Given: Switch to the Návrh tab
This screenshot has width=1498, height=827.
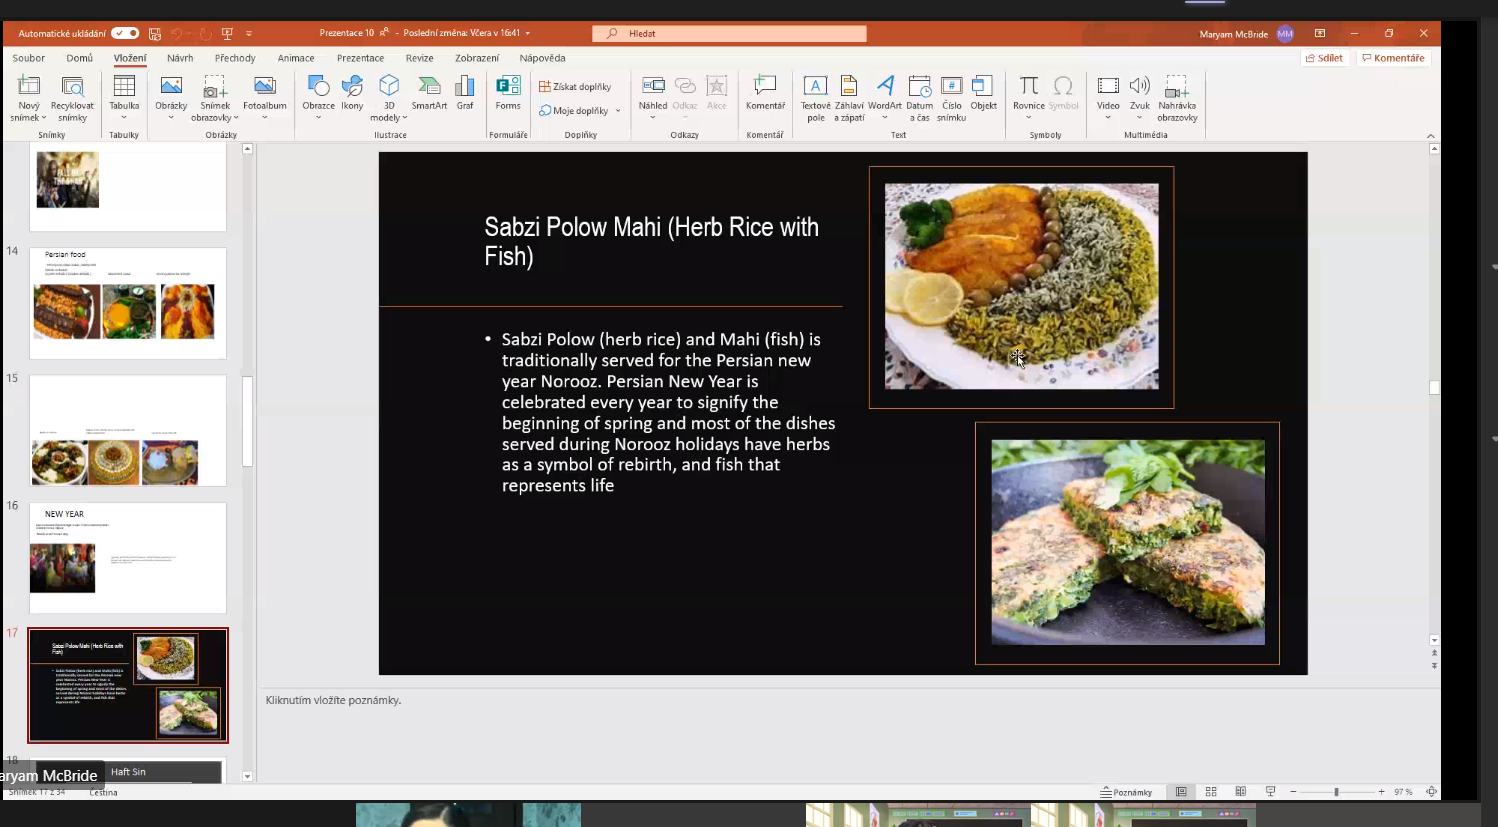Looking at the screenshot, I should [x=180, y=58].
